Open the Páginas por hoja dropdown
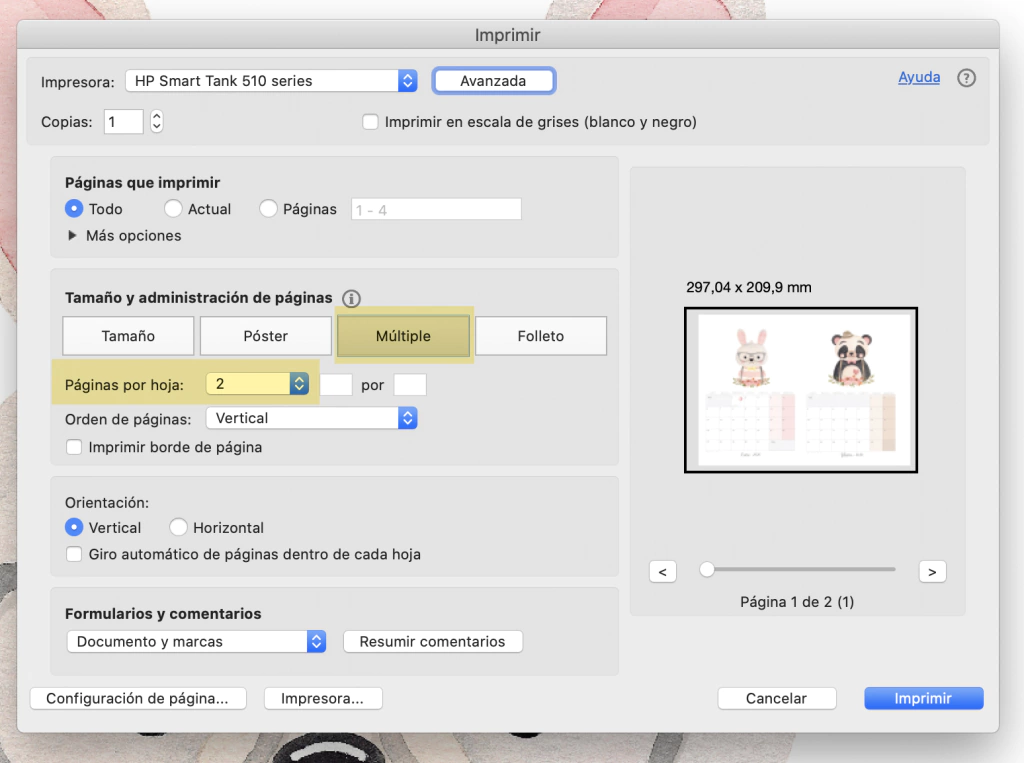This screenshot has width=1024, height=763. click(x=257, y=383)
